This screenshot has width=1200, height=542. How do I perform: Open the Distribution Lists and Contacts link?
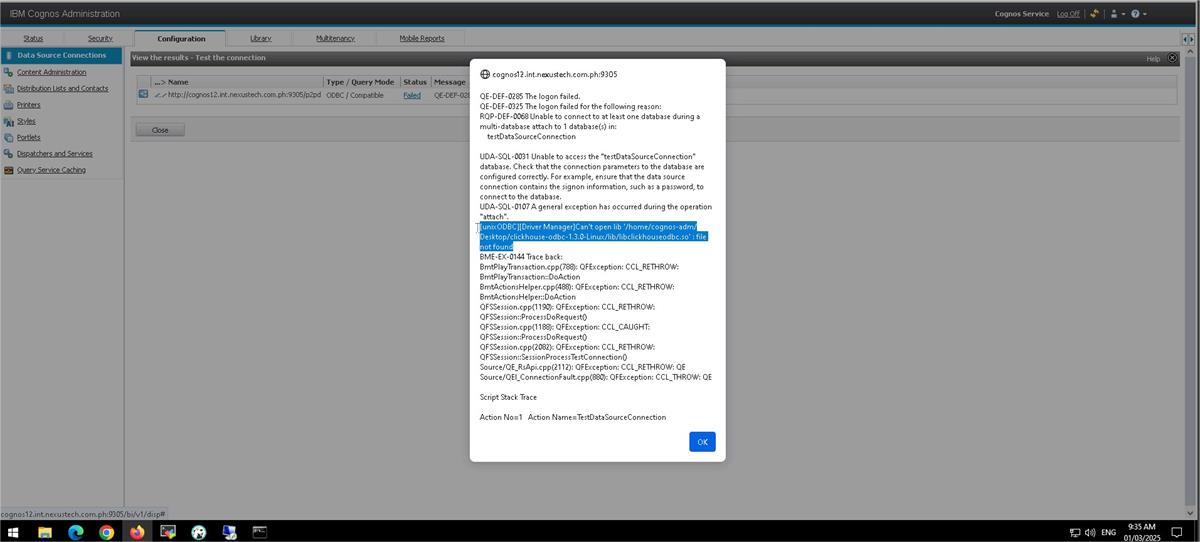pos(62,88)
